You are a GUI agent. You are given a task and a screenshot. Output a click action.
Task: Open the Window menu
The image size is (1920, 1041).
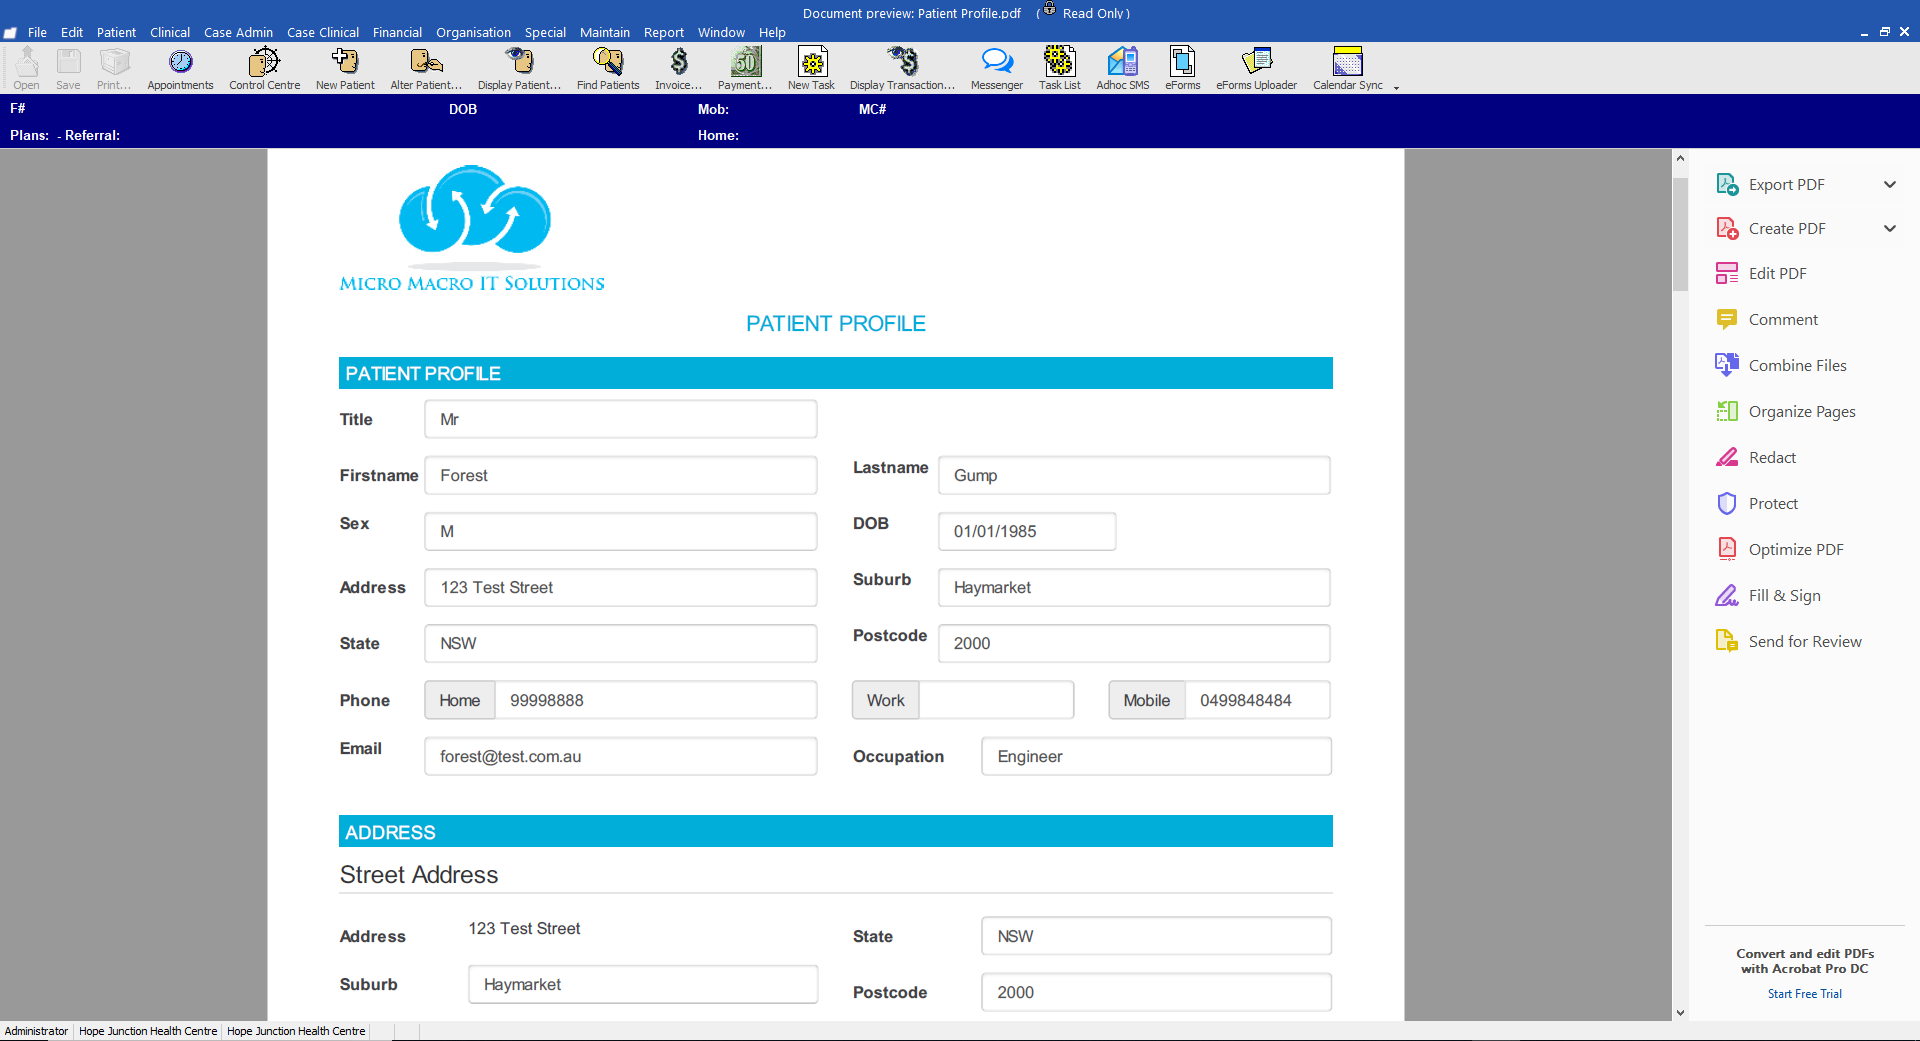721,32
